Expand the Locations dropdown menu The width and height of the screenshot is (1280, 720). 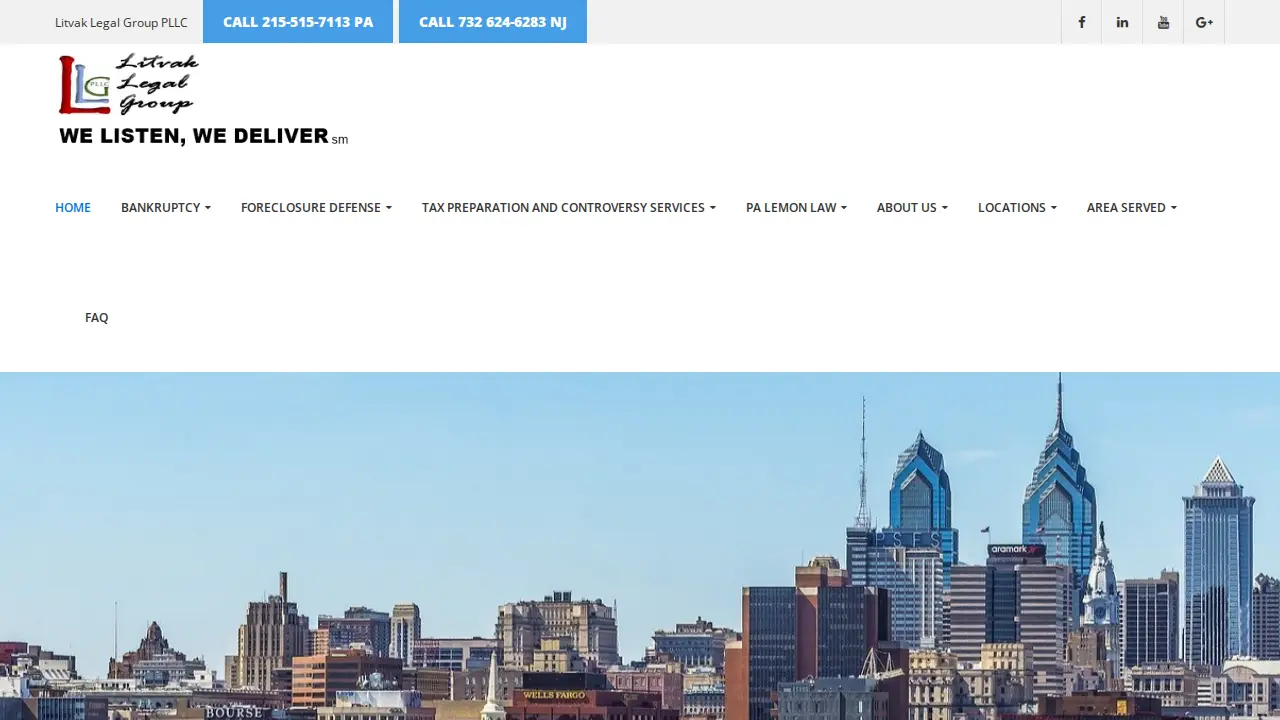(x=1017, y=207)
